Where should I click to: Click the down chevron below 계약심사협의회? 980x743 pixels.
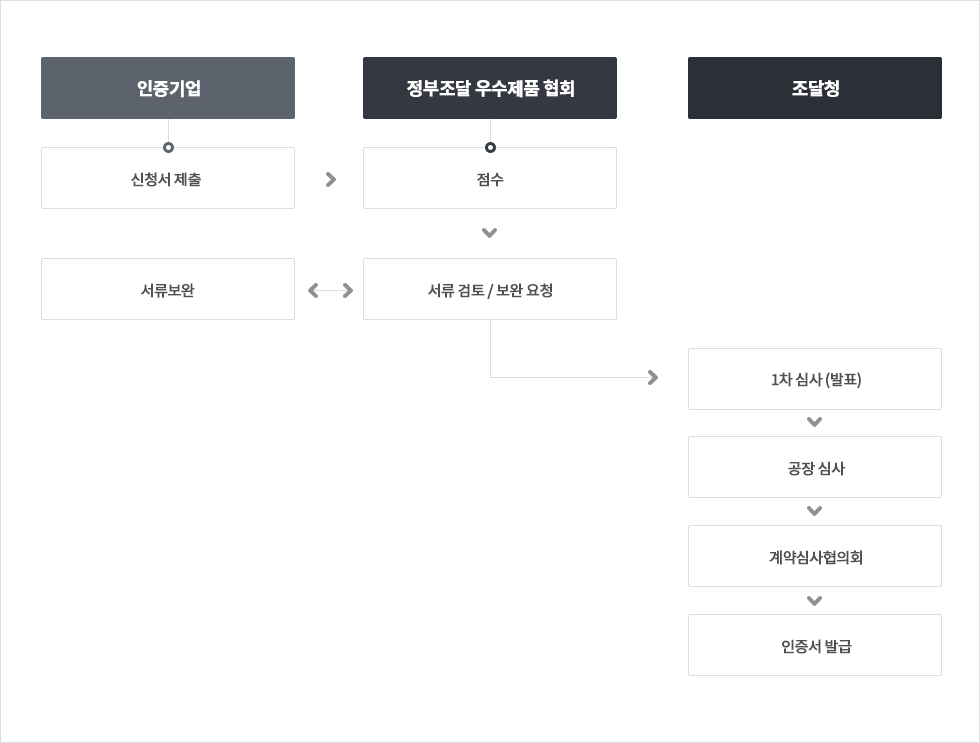click(814, 601)
